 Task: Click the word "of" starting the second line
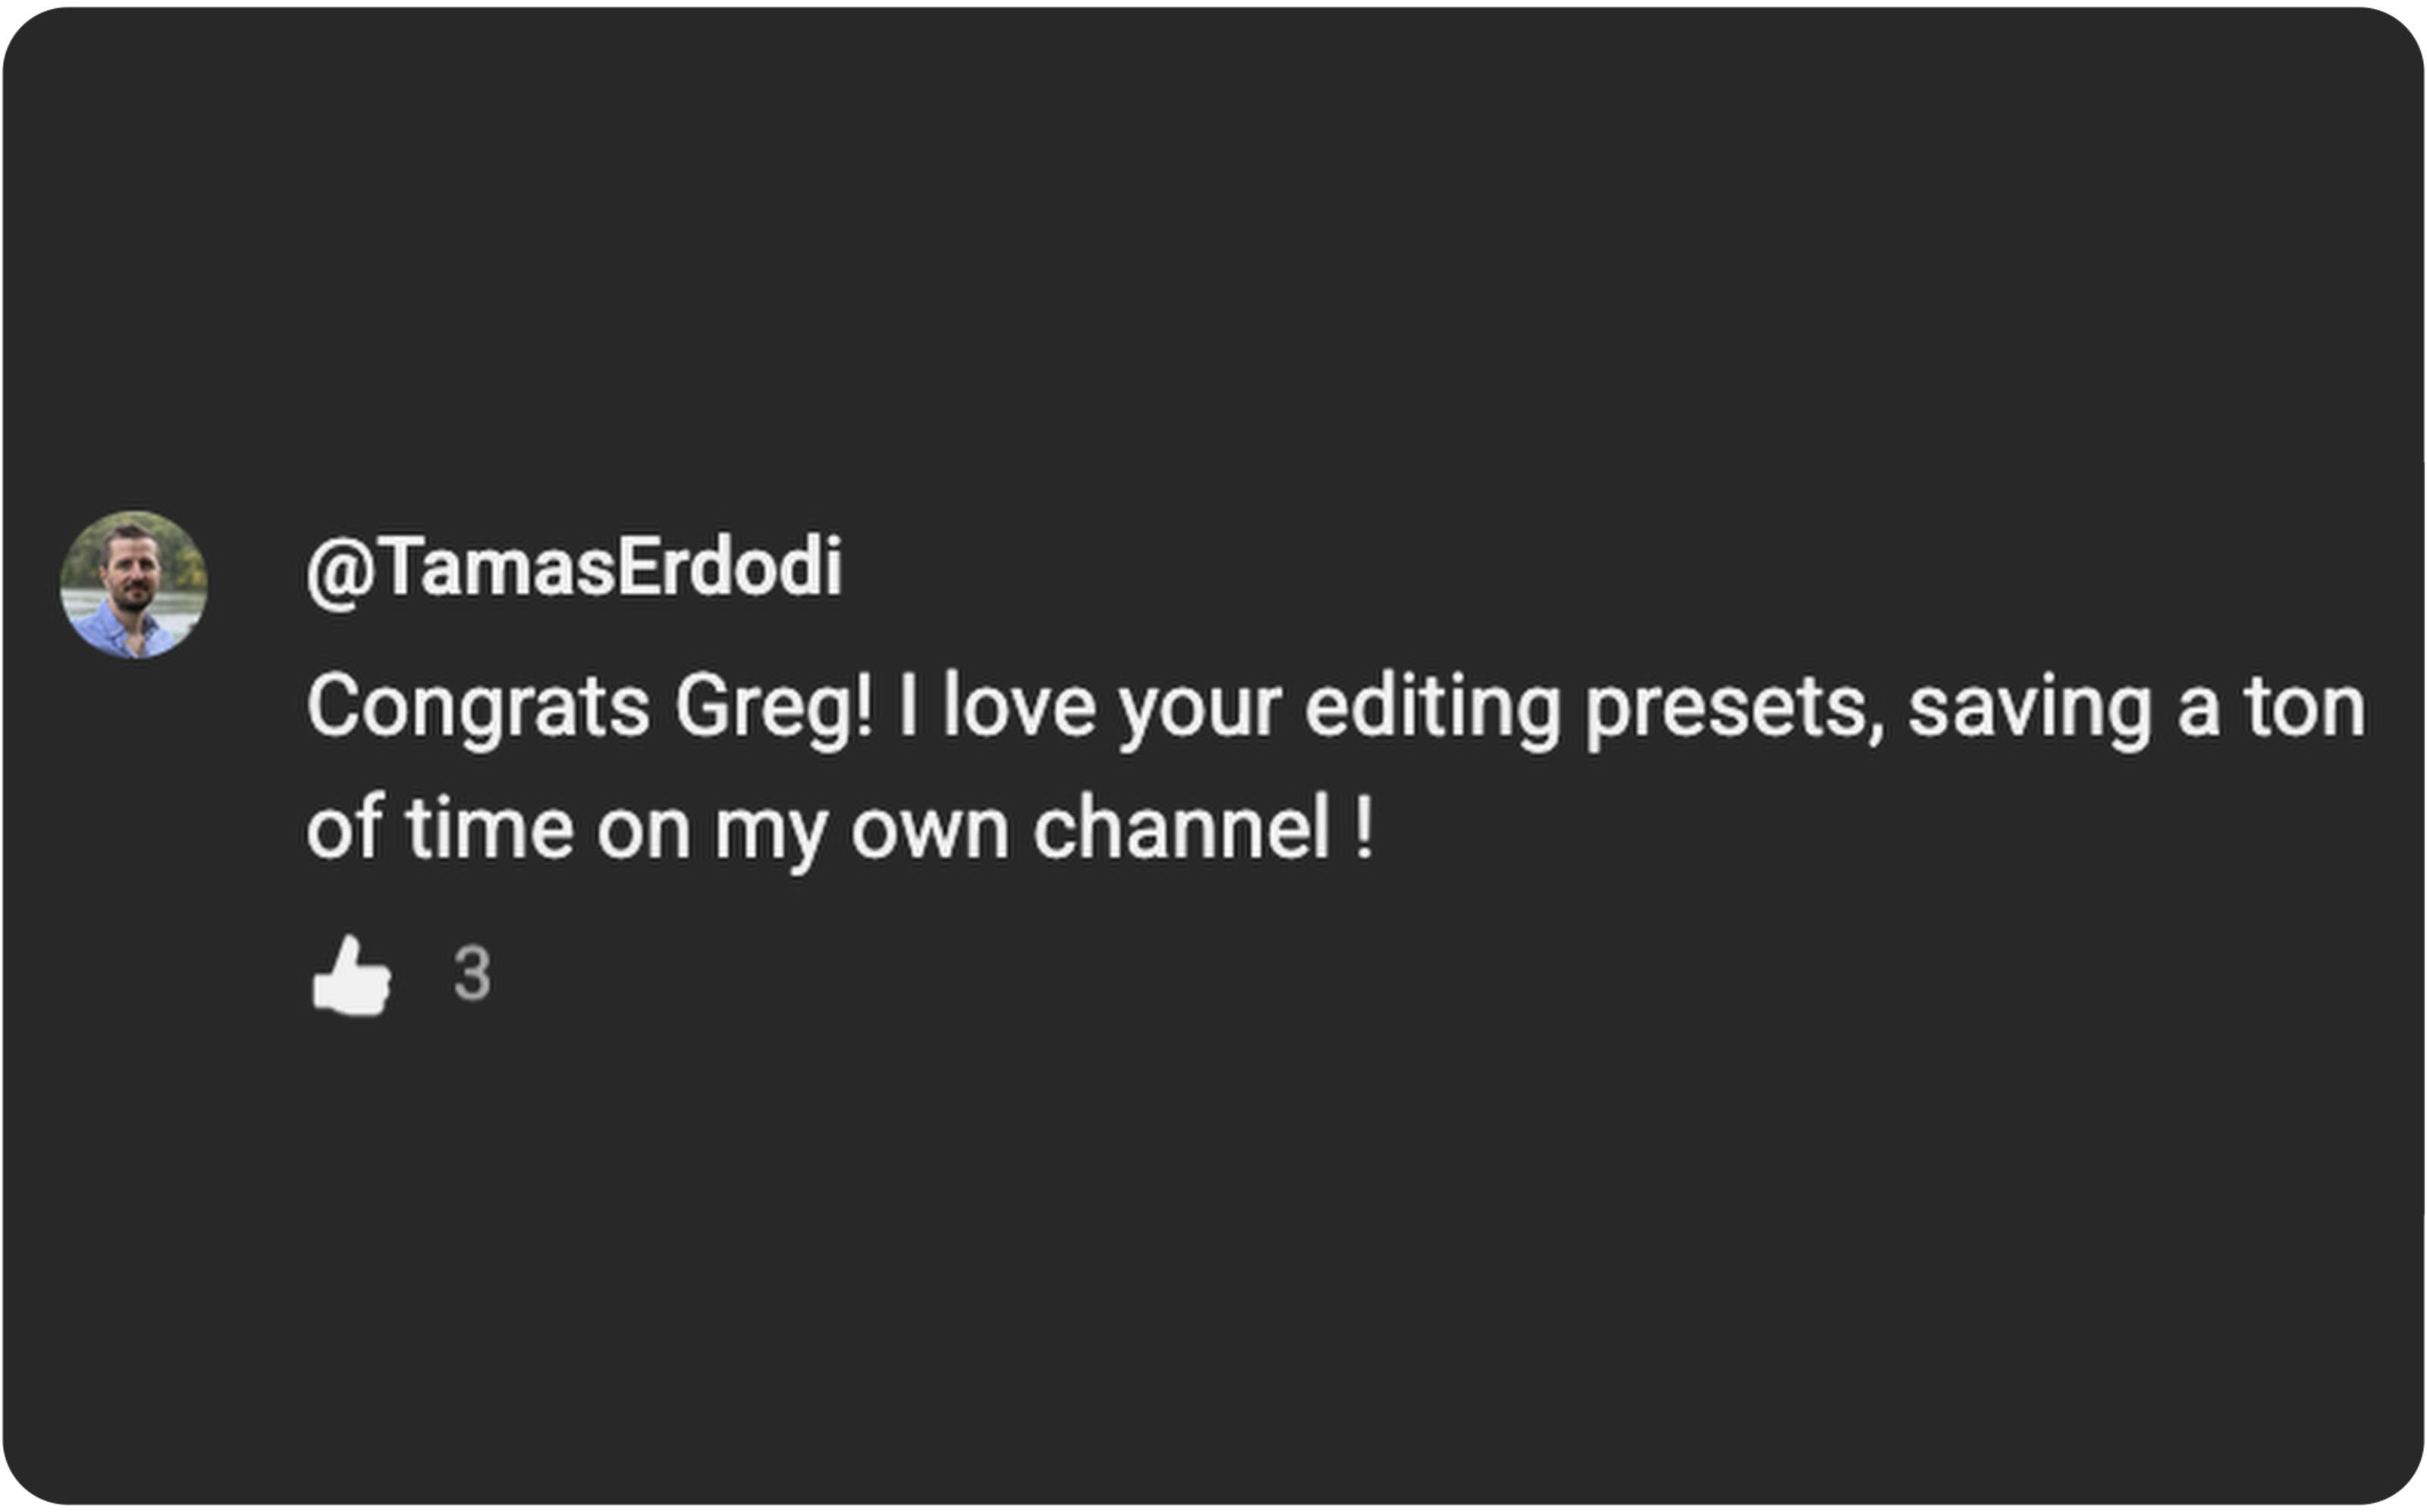coord(345,828)
